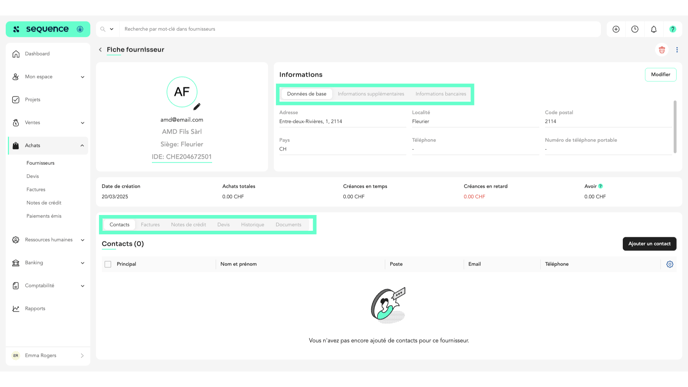Open the clock history icon in header
Viewport: 688px width, 387px height.
[635, 29]
